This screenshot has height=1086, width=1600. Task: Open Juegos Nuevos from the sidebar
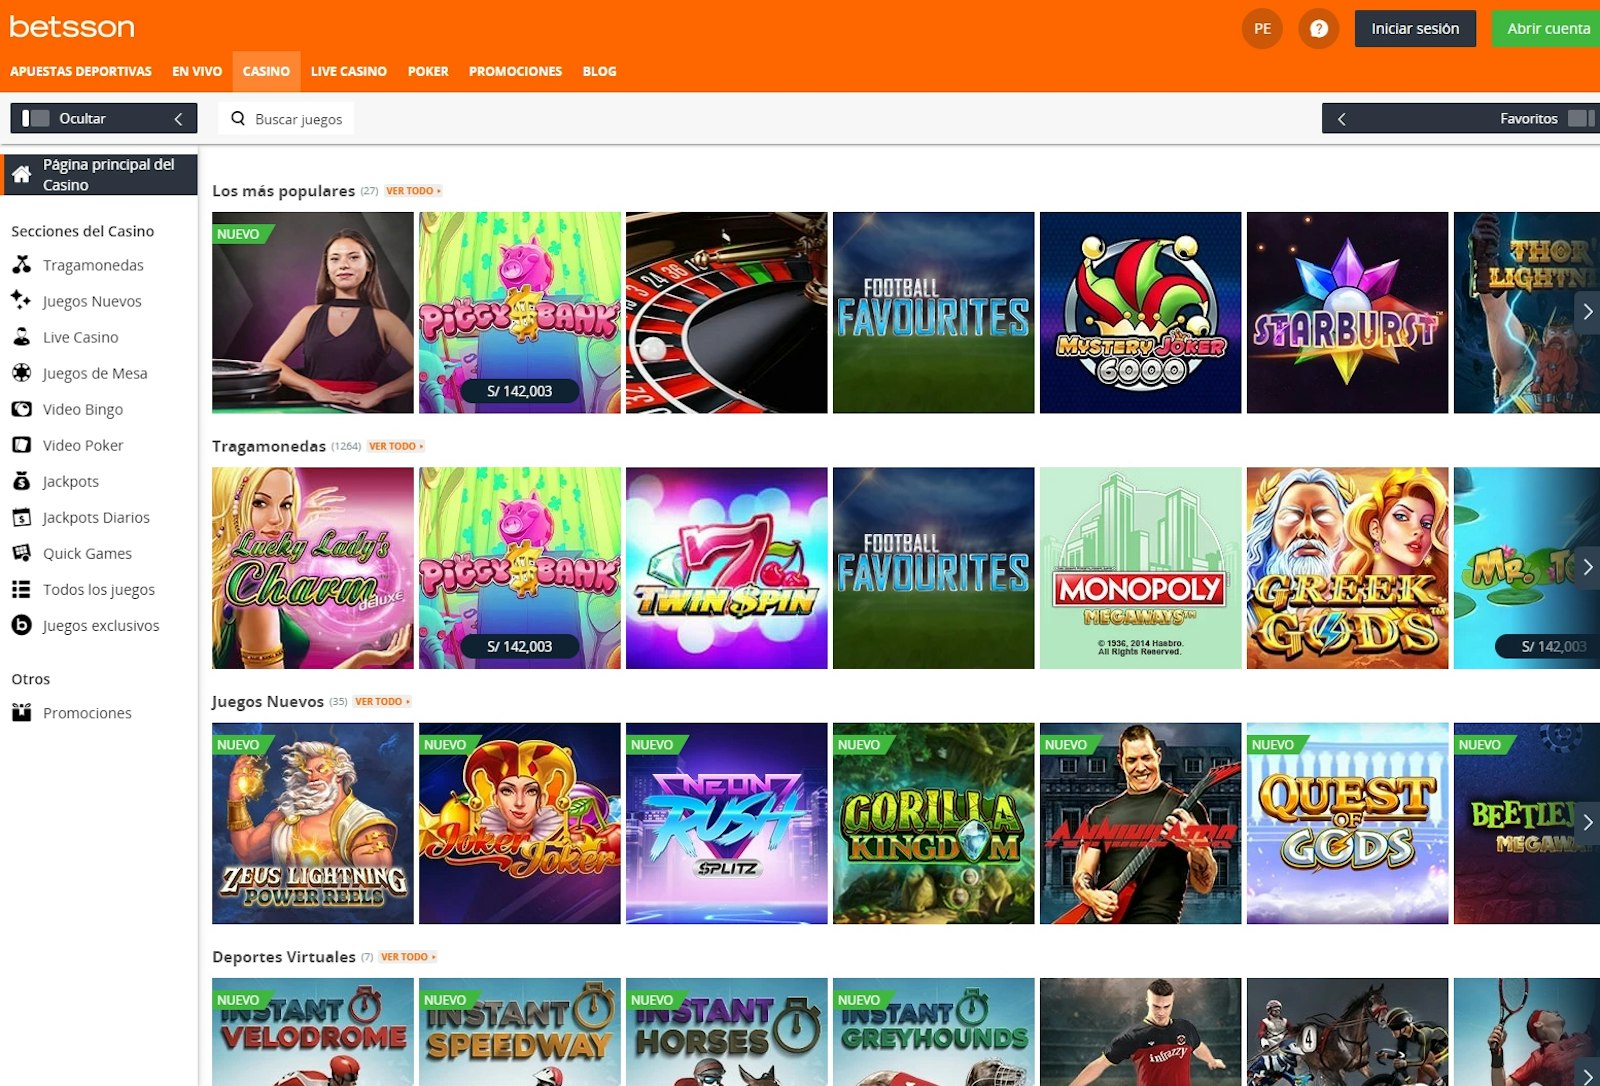tap(22, 301)
